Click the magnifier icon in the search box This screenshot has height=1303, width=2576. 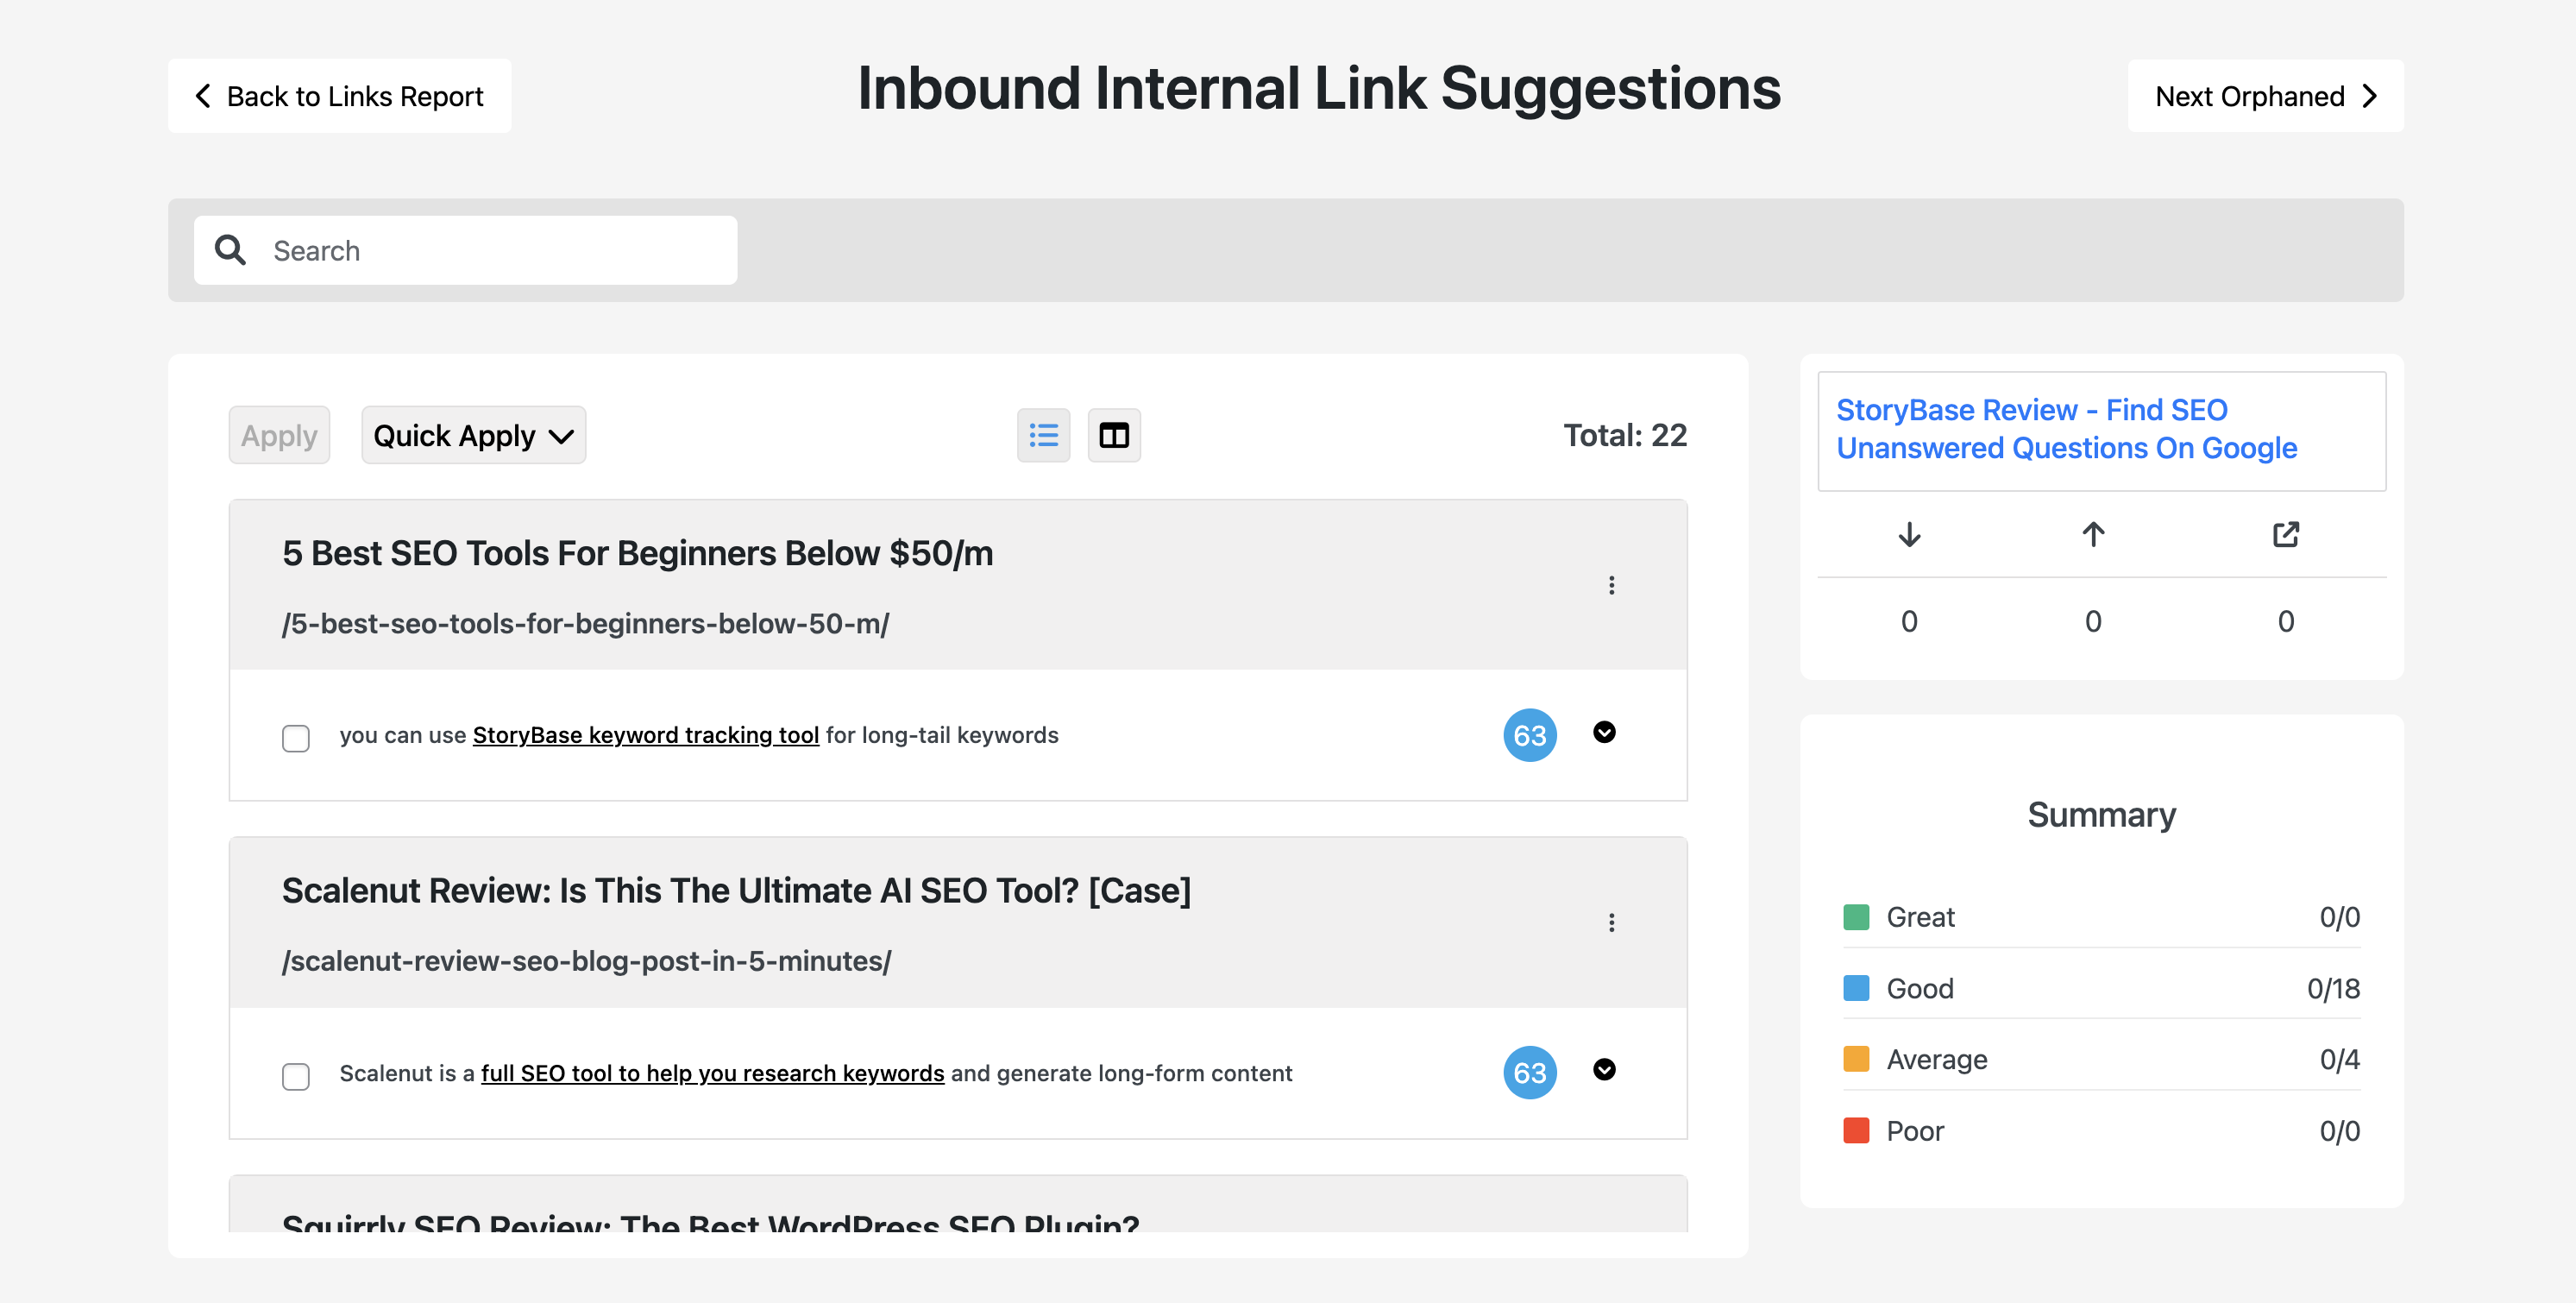pyautogui.click(x=230, y=250)
